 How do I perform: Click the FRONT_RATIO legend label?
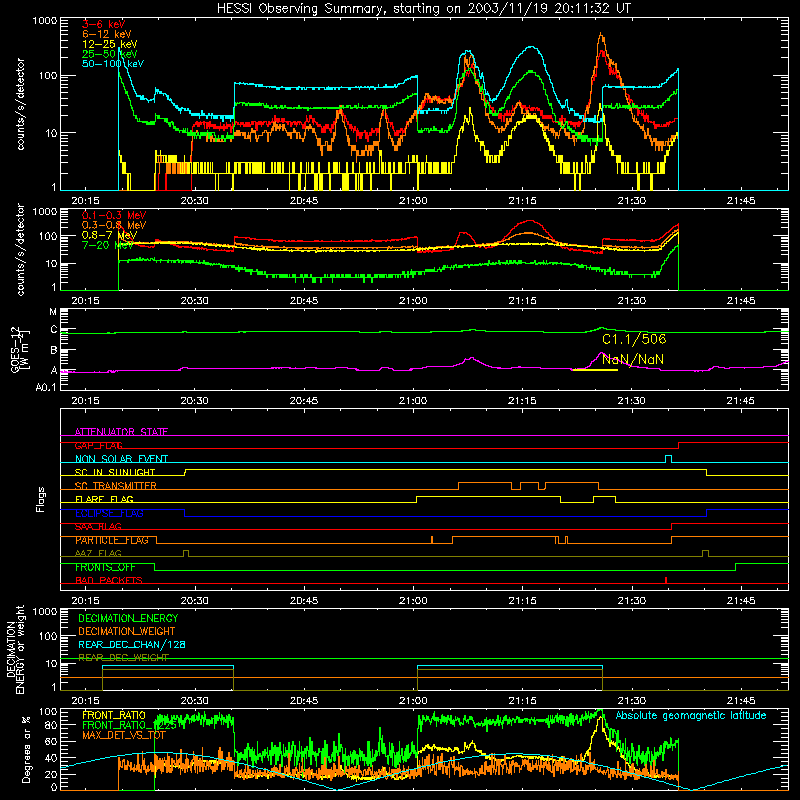coord(114,716)
